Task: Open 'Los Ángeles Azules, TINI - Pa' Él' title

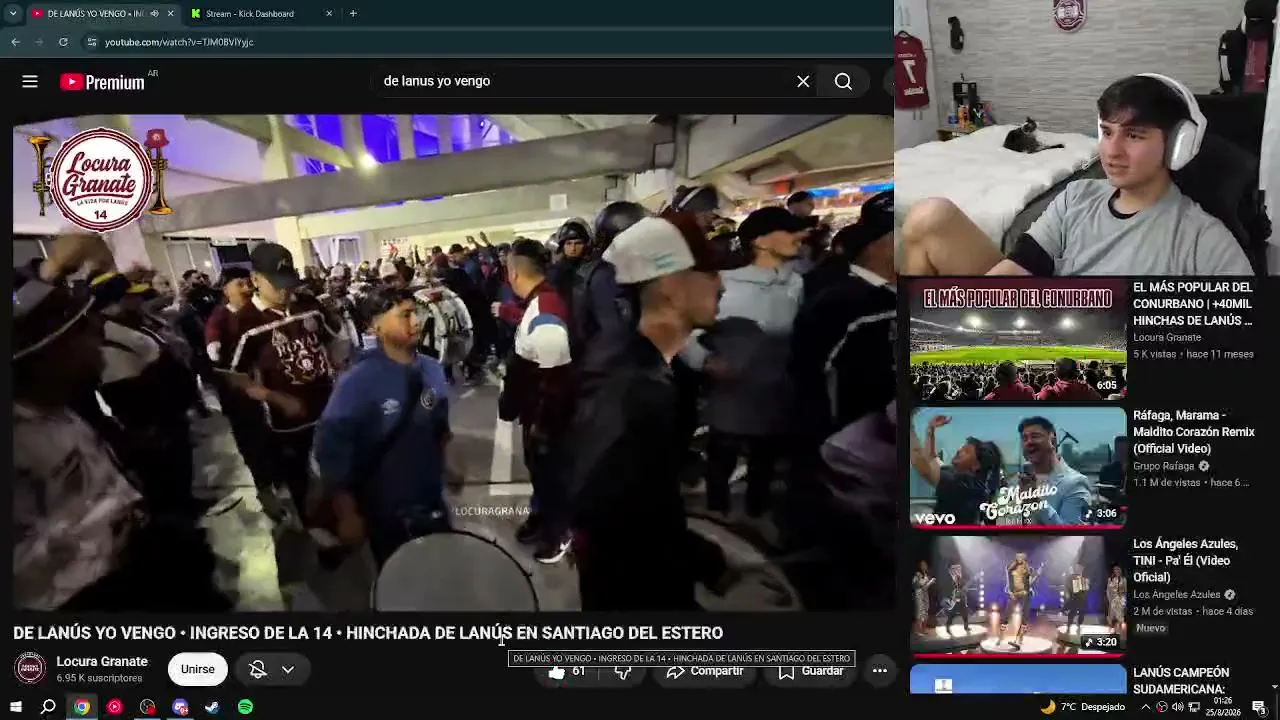Action: [x=1186, y=560]
